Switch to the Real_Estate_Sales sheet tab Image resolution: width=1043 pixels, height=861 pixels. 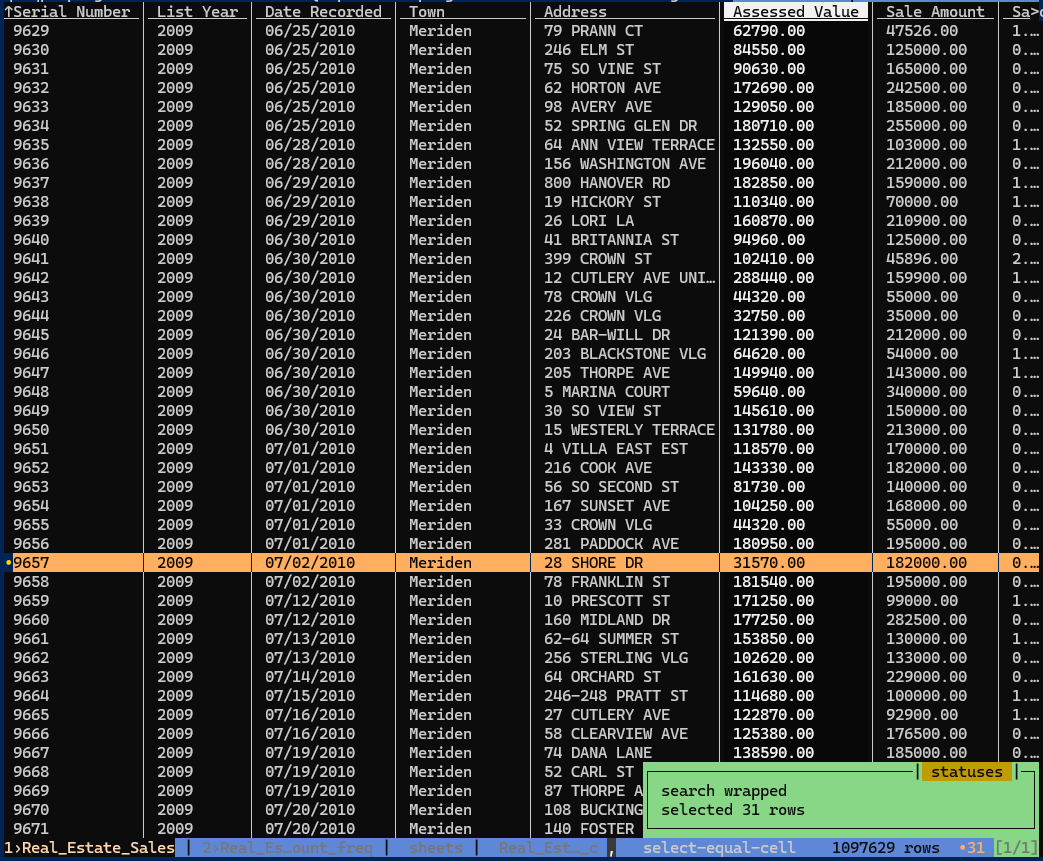tap(88, 848)
